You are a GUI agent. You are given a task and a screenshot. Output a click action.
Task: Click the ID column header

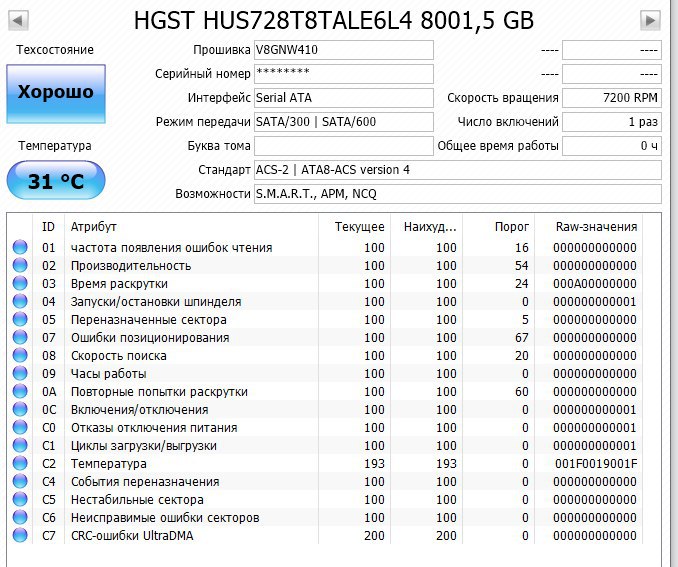(48, 227)
